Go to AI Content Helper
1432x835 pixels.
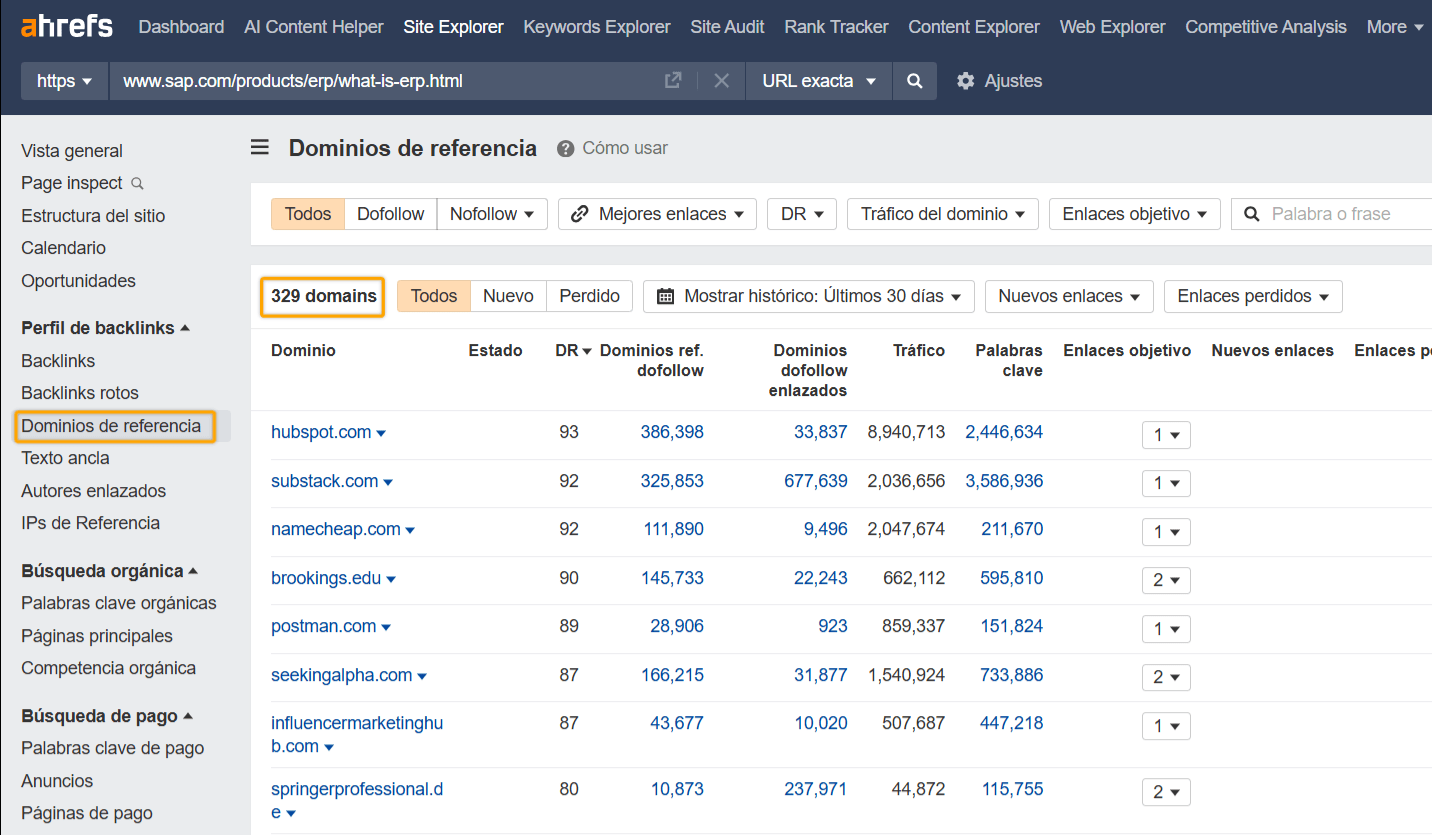pyautogui.click(x=314, y=27)
